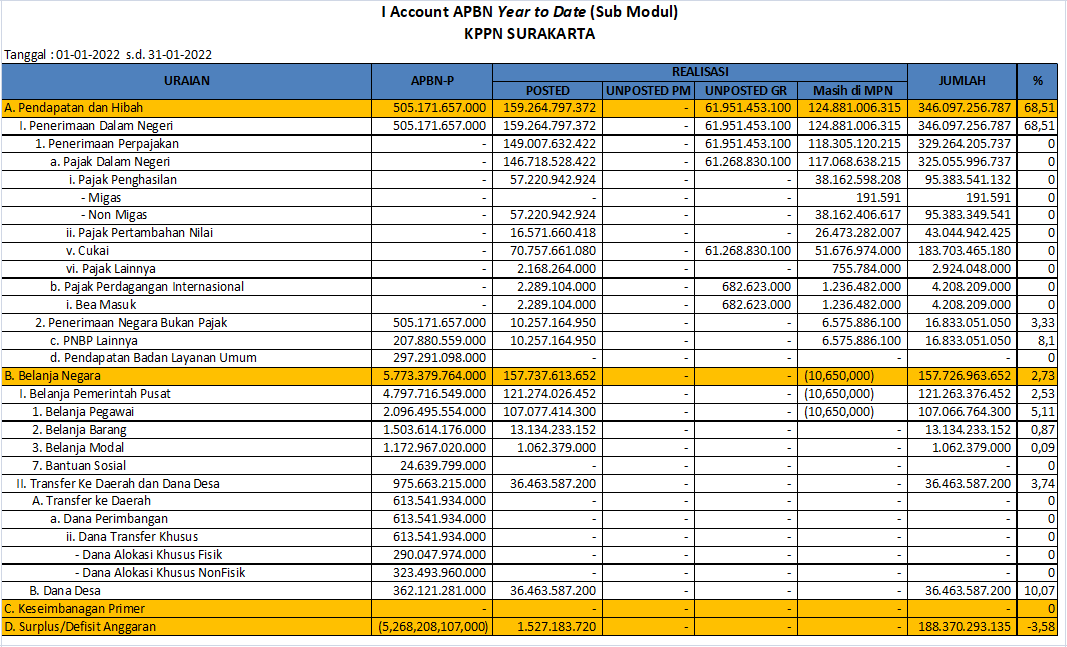Select the 3. Belanja Modal label
This screenshot has width=1067, height=647.
tap(78, 448)
